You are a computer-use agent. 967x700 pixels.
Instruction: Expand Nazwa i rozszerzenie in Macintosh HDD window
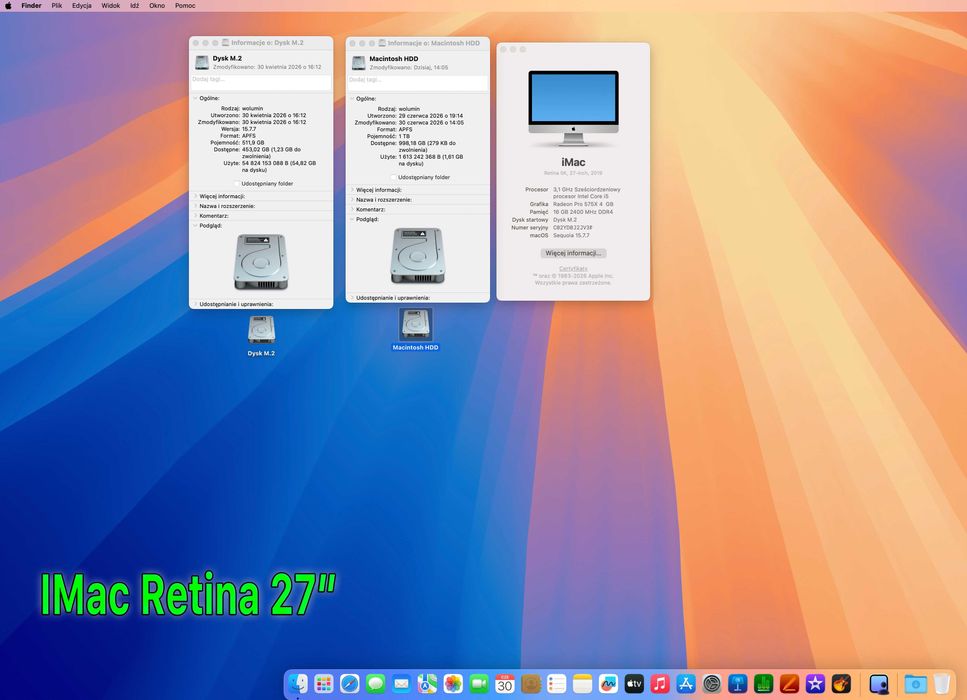(x=352, y=200)
